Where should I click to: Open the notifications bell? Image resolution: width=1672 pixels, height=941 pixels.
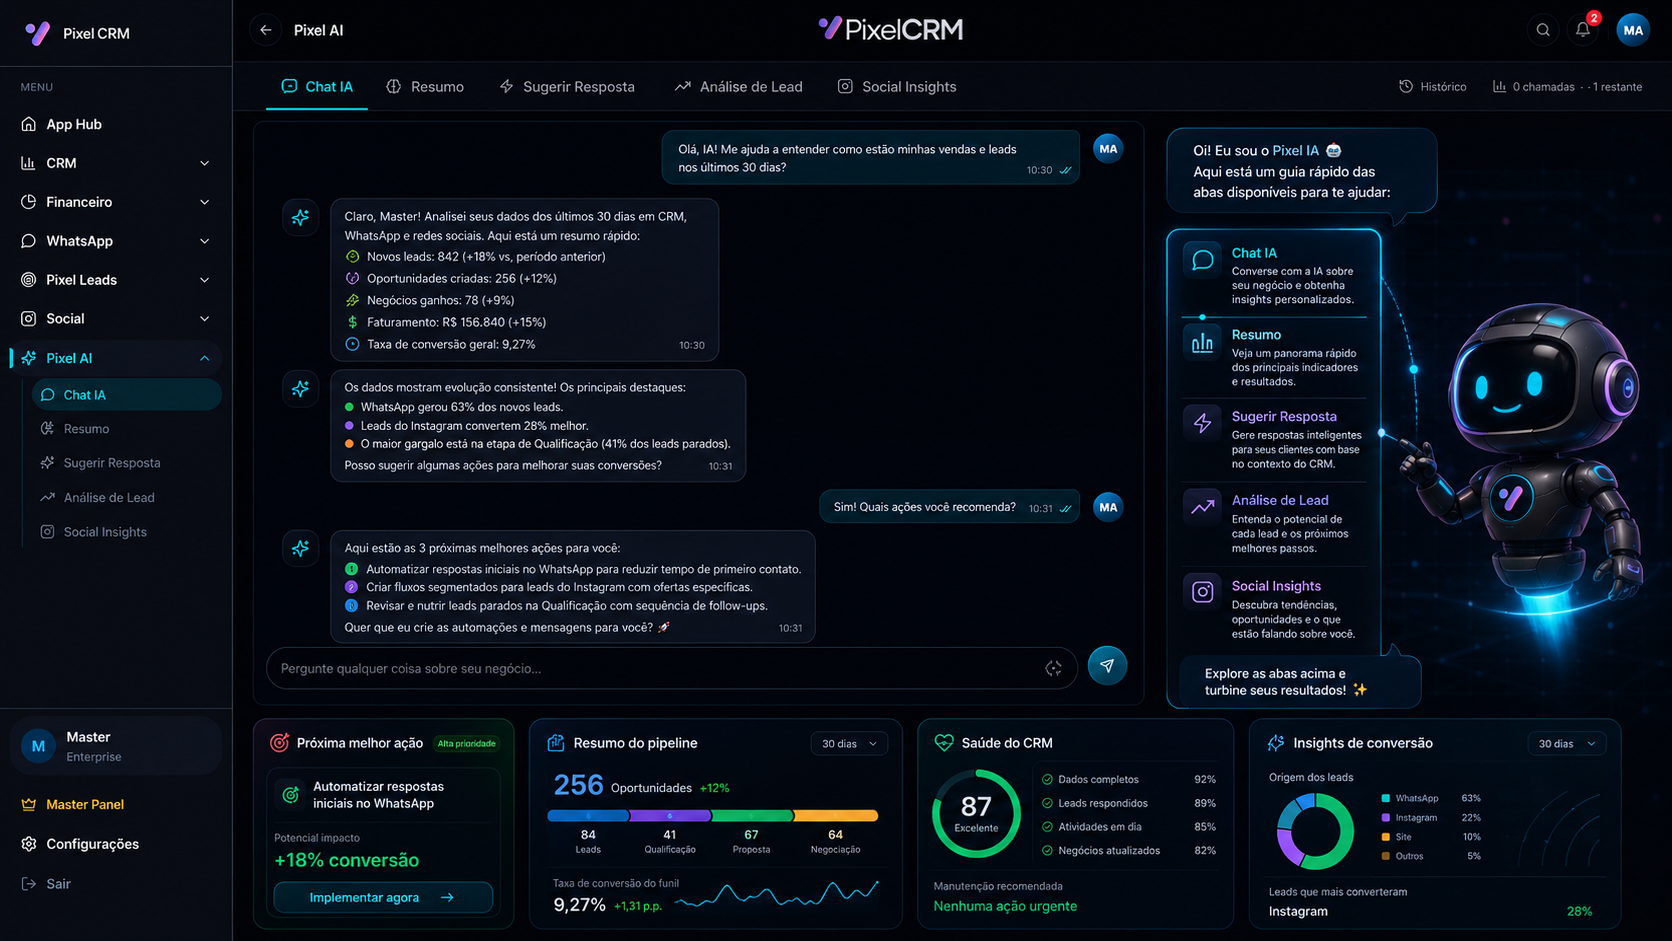click(1583, 30)
